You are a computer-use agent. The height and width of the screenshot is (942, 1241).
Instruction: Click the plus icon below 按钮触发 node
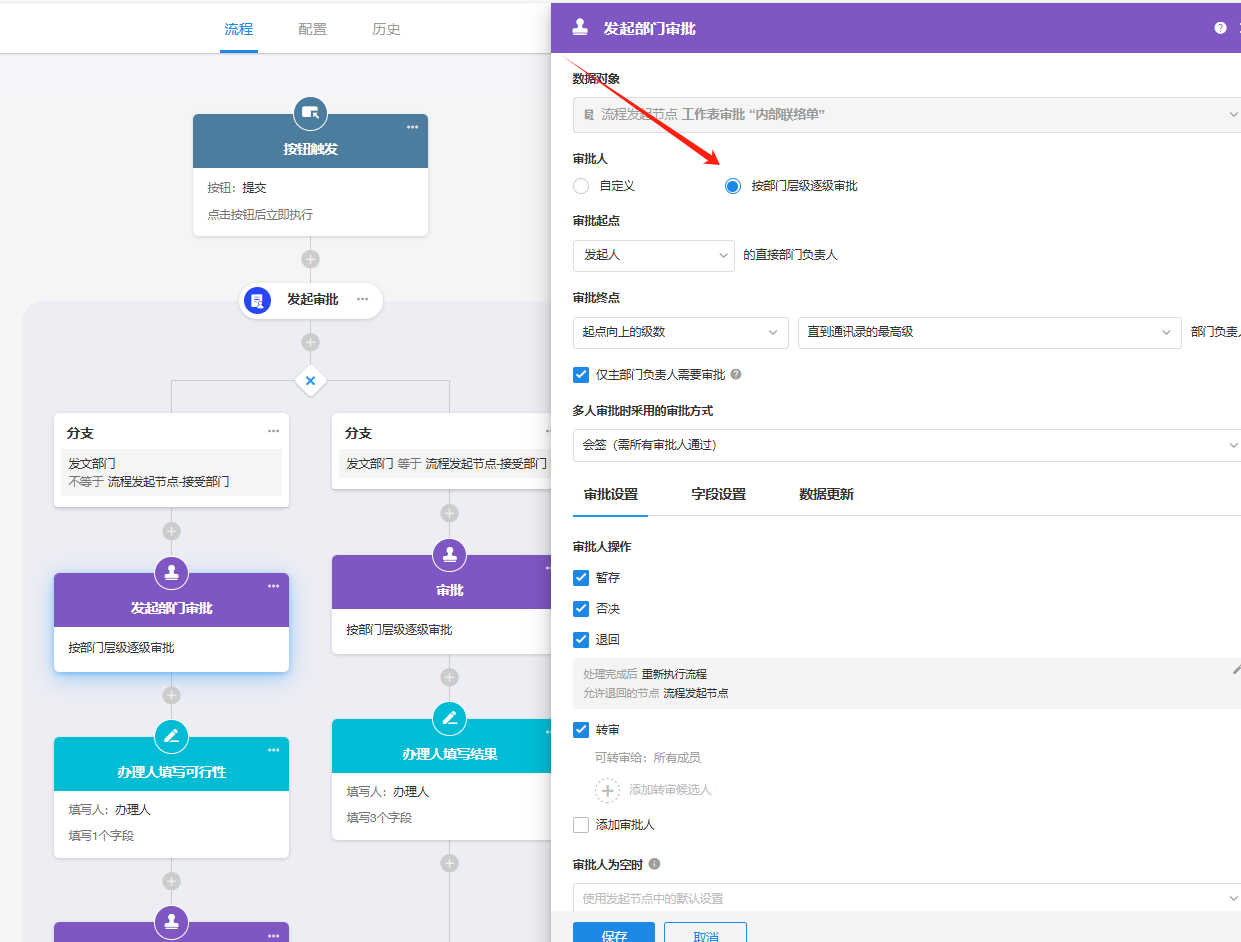[310, 259]
